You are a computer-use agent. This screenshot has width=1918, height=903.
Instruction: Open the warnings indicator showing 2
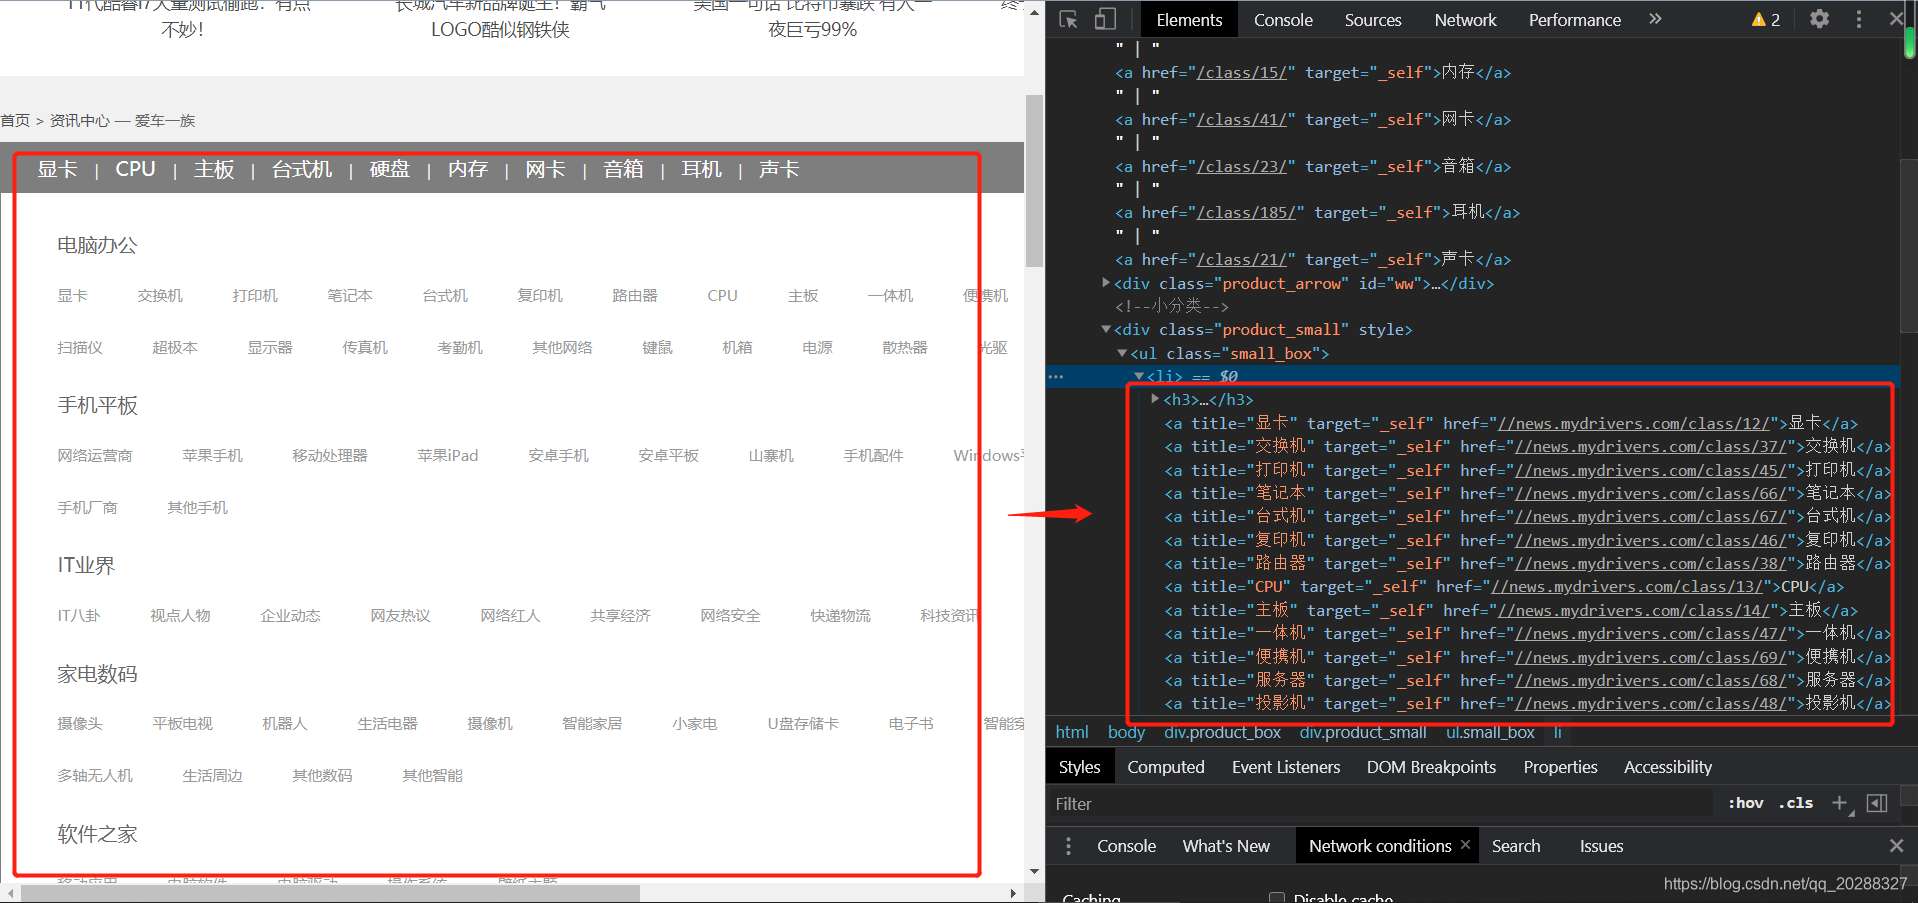[x=1765, y=19]
